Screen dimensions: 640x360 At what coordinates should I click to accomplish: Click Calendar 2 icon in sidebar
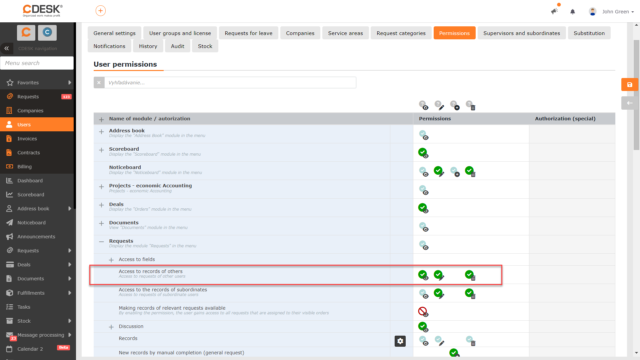[9, 349]
